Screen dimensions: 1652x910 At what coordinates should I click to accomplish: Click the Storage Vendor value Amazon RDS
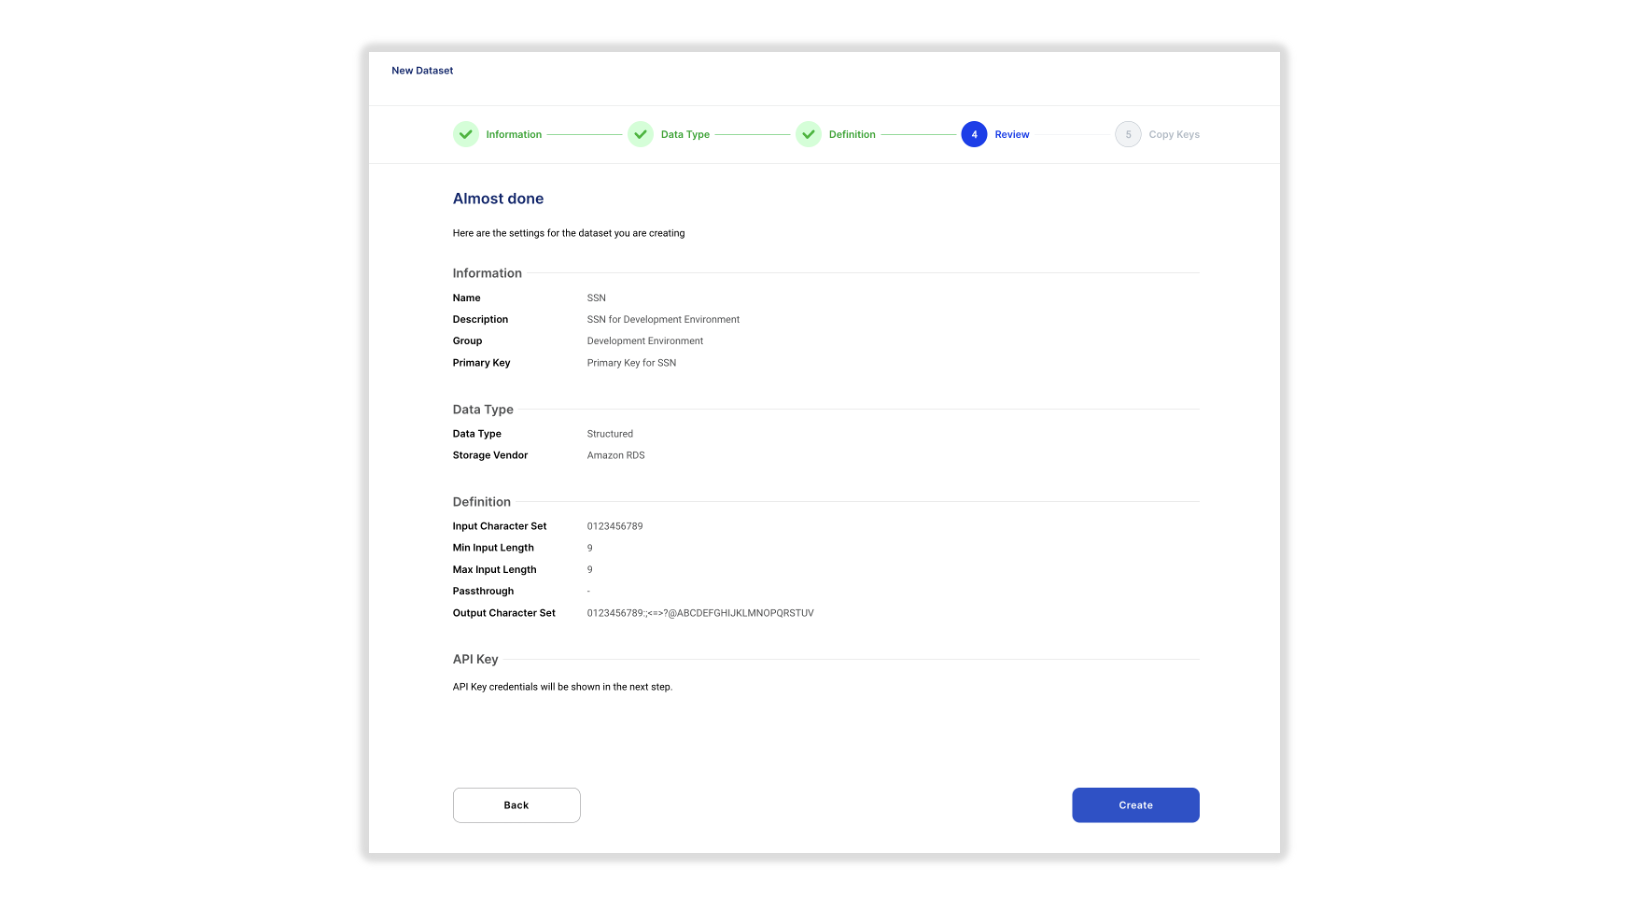[x=616, y=455]
